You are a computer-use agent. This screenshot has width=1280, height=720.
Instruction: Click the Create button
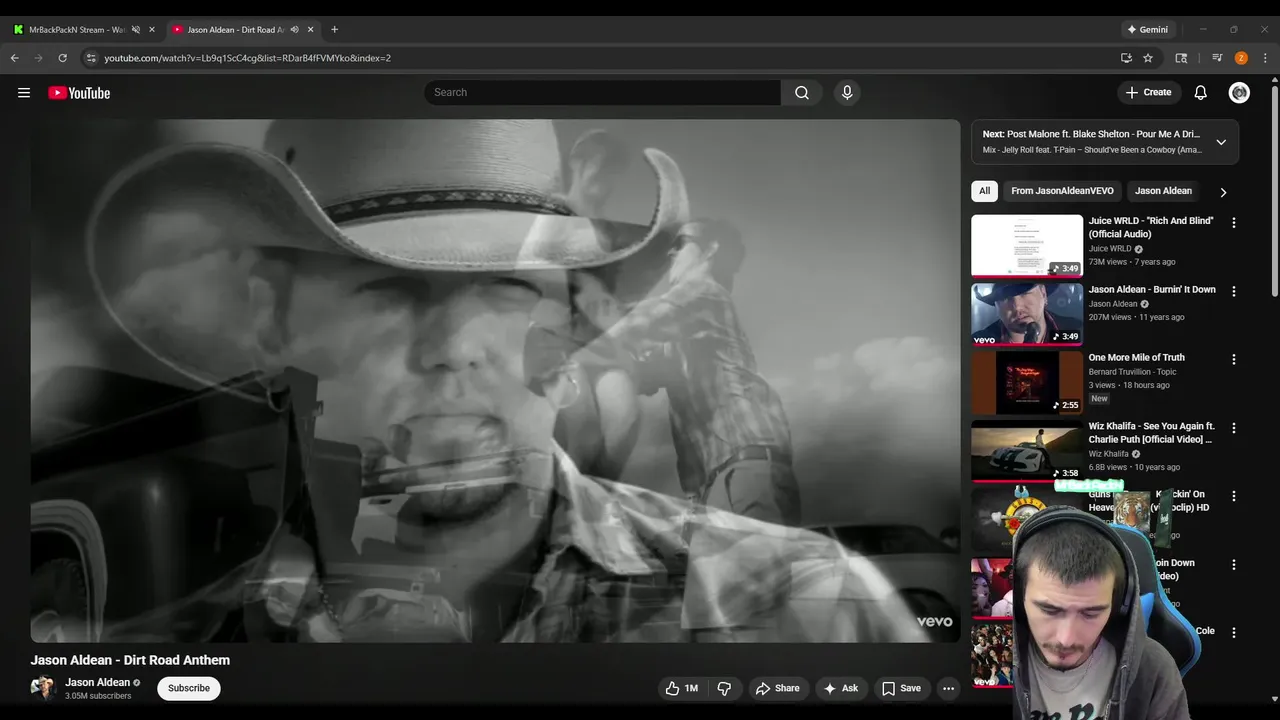point(1148,93)
